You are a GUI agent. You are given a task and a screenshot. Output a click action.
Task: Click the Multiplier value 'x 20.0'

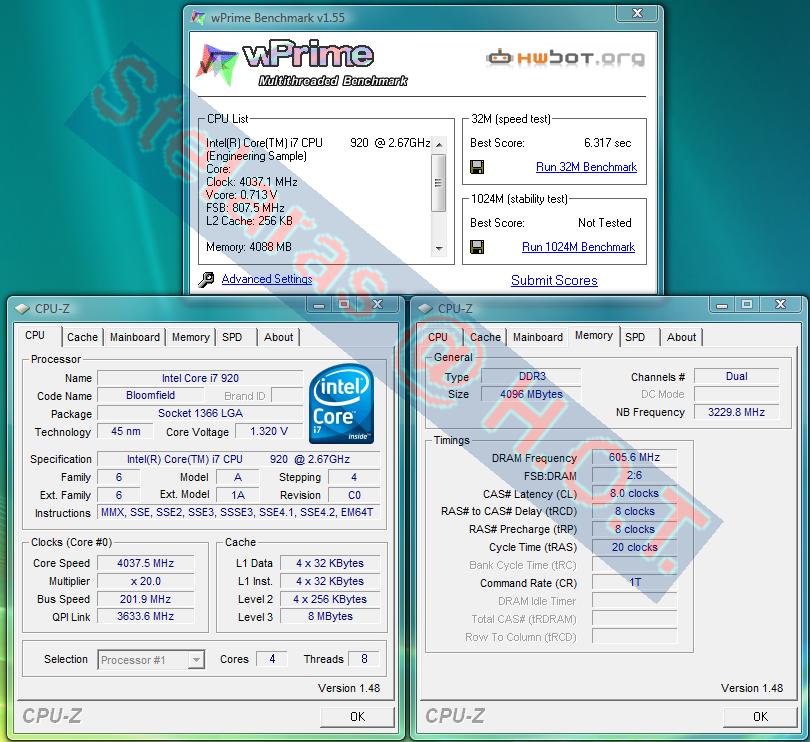click(145, 581)
